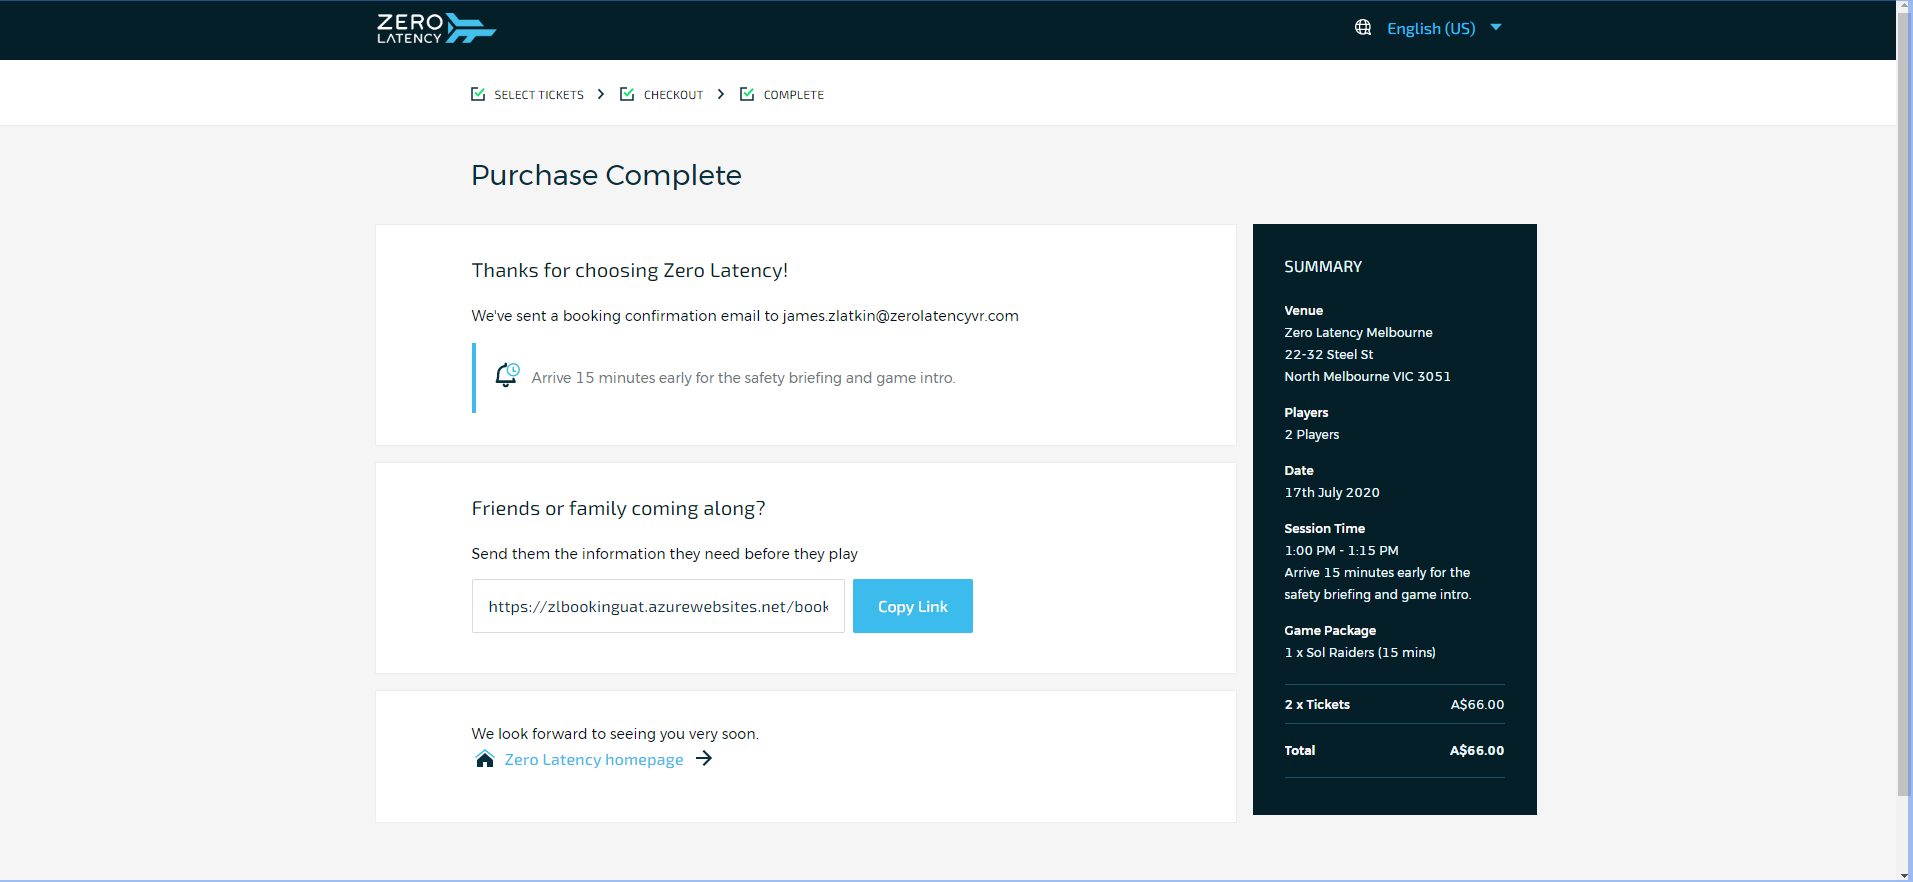Expand language menu via down arrow
Screen dimensions: 1913x882
pyautogui.click(x=1496, y=27)
